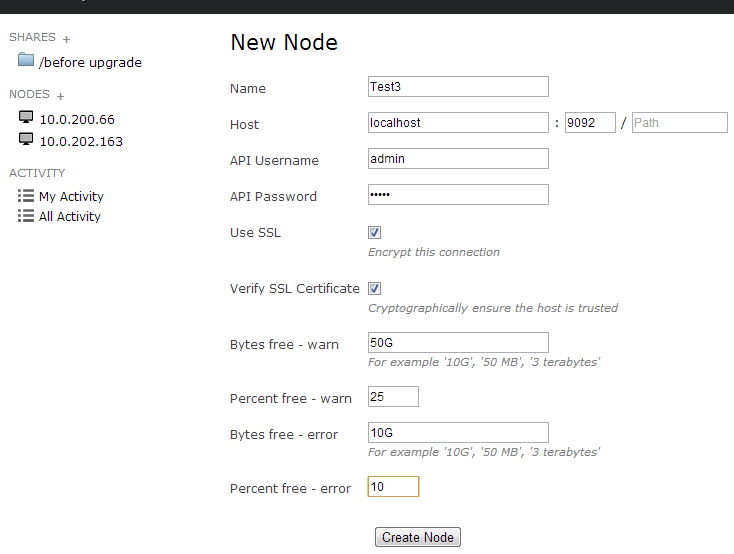Focus the Name field containing Test3
The image size is (734, 554).
click(458, 87)
